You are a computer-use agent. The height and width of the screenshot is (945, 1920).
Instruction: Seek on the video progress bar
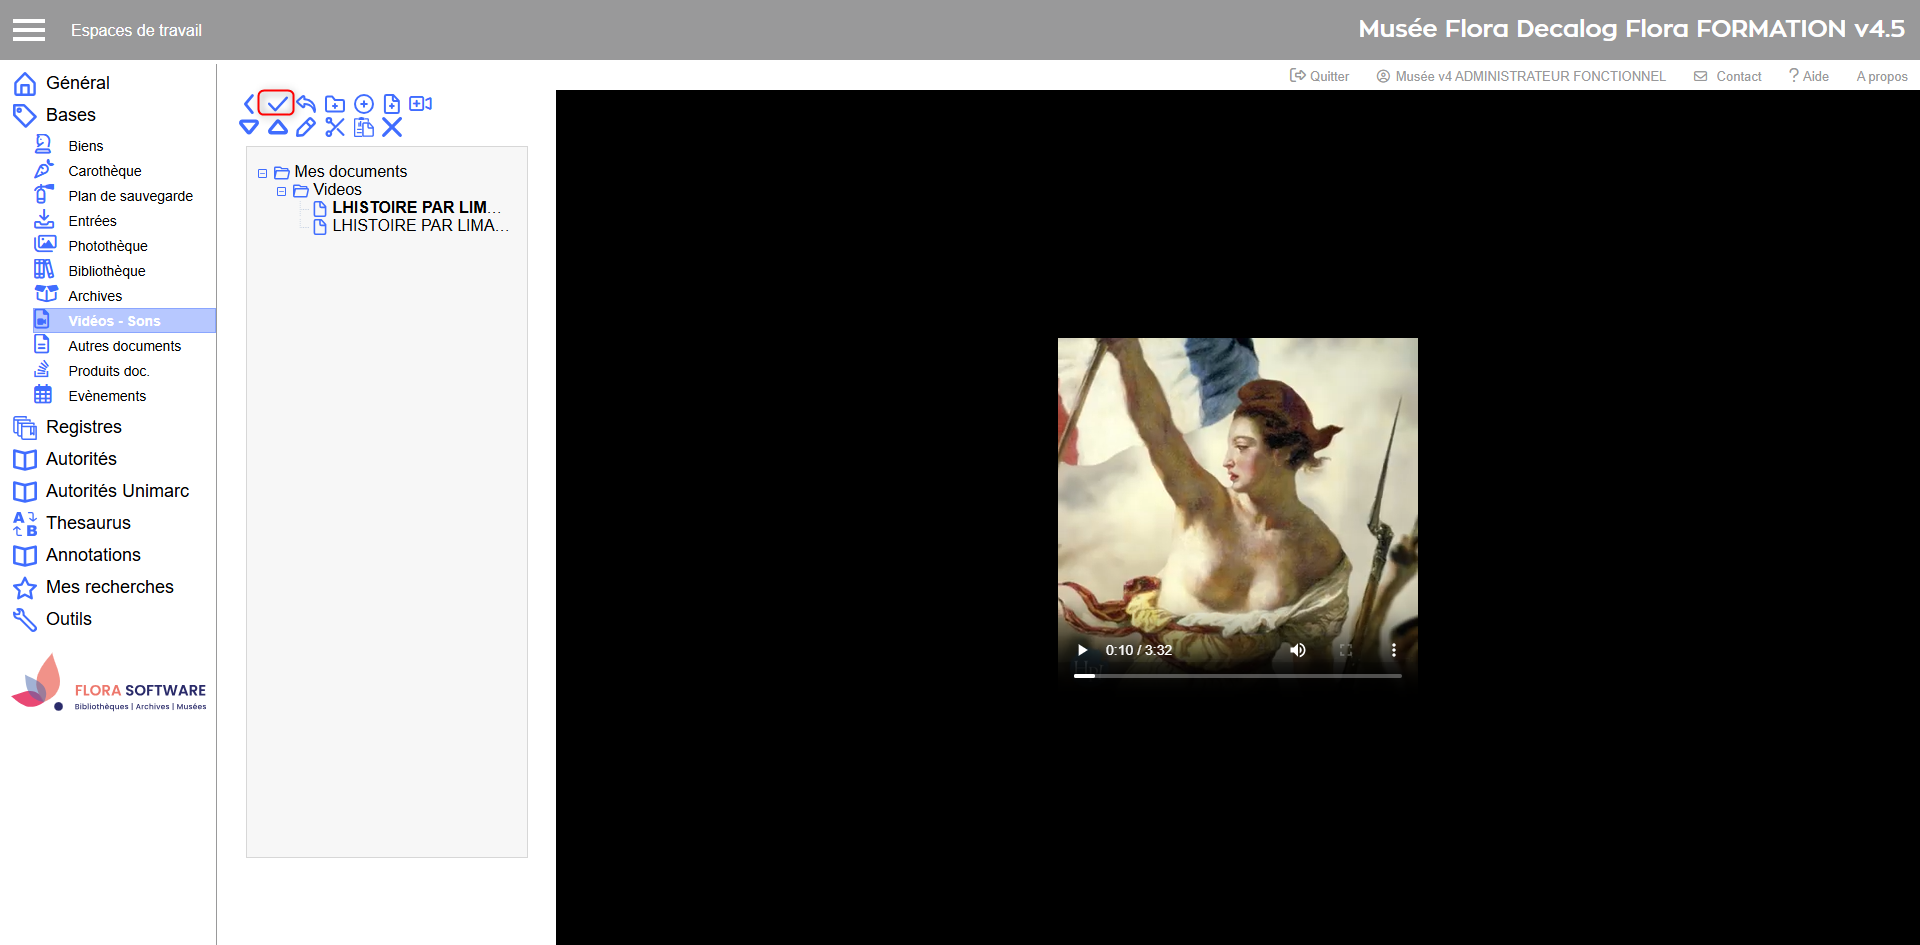coord(1238,676)
